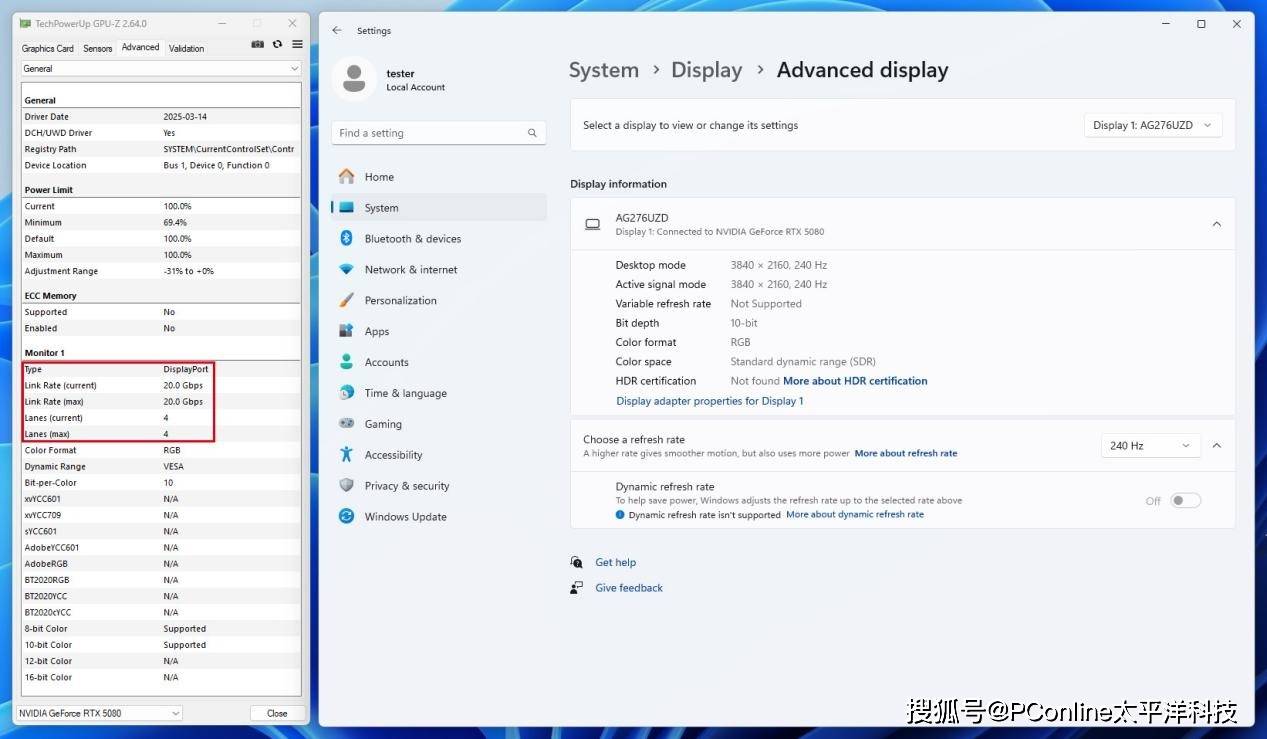The width and height of the screenshot is (1267, 739).
Task: Switch to the Graphics Card tab
Action: tap(48, 48)
